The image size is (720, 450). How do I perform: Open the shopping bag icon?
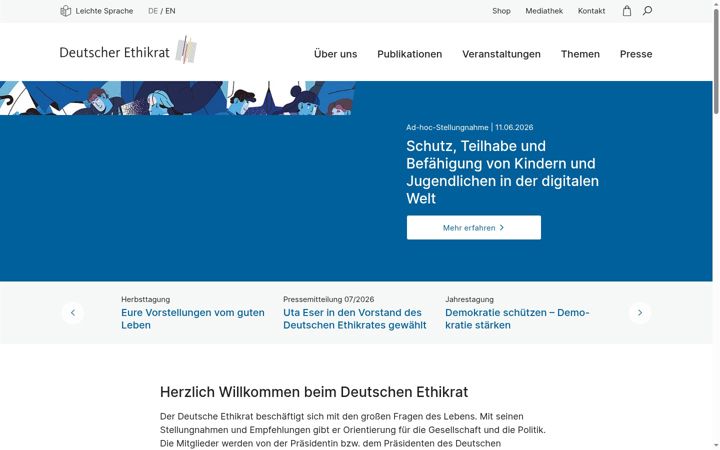pyautogui.click(x=627, y=11)
